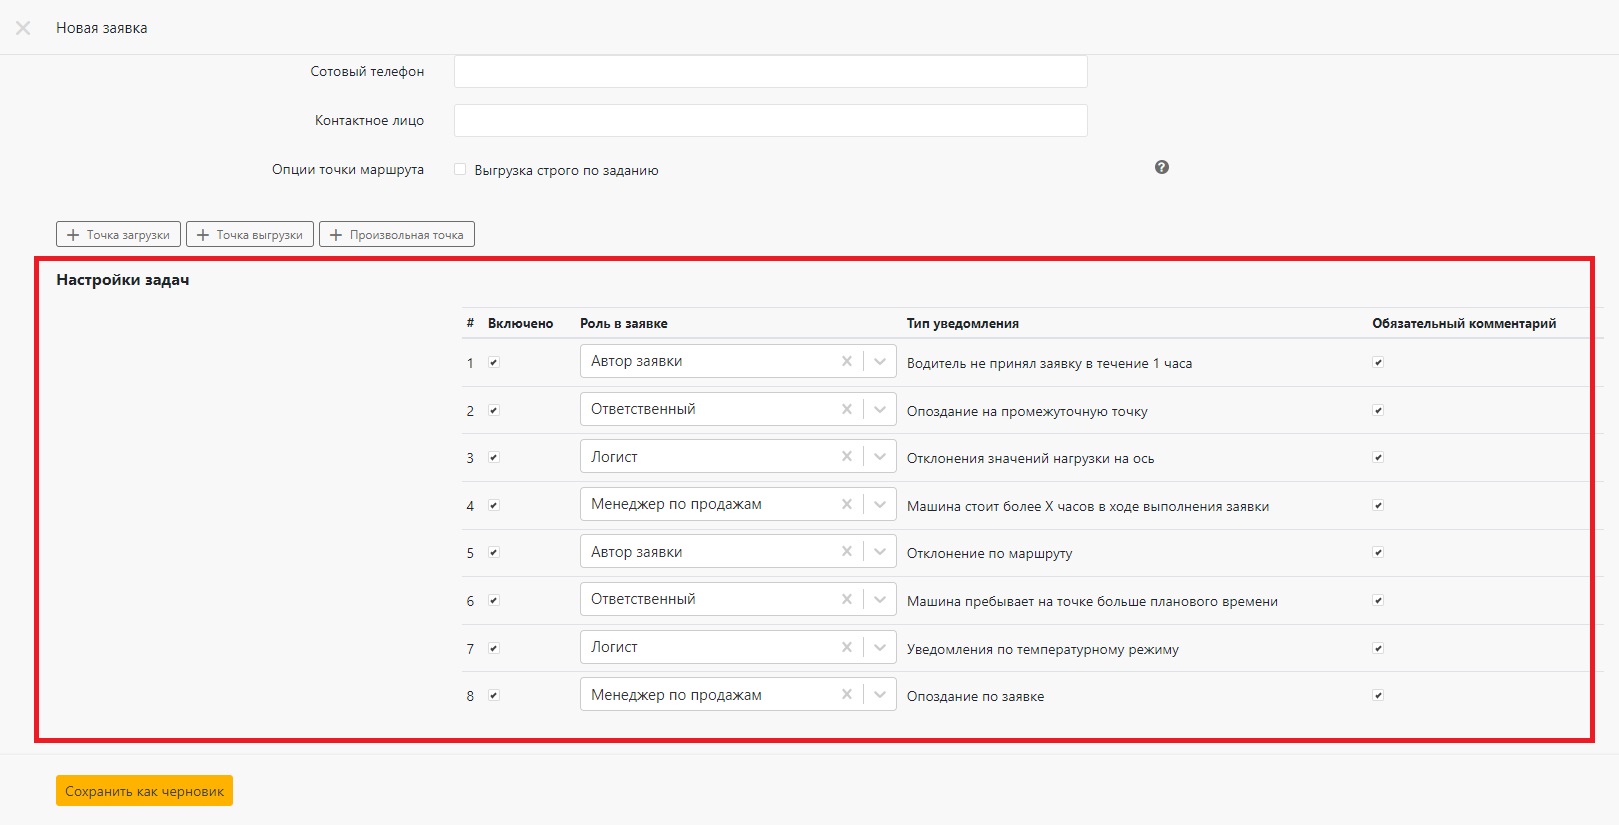Toggle mandatory comment for Опоздание на промежуточную точку
This screenshot has width=1619, height=825.
point(1378,410)
